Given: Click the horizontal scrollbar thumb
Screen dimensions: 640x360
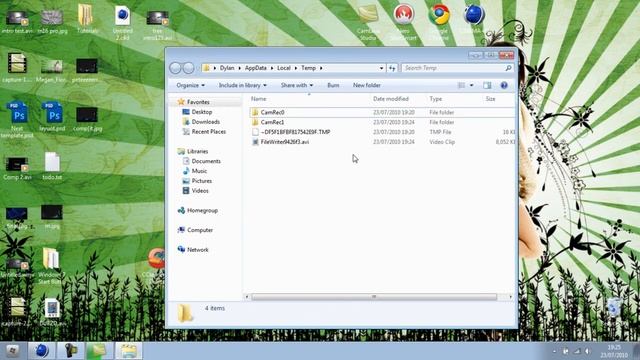Looking at the screenshot, I should pyautogui.click(x=374, y=297).
